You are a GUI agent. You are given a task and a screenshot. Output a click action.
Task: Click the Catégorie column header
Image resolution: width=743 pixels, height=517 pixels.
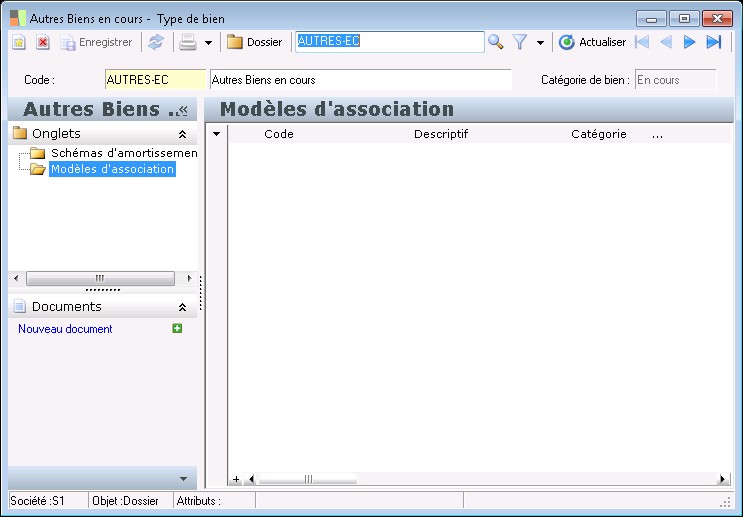pos(599,134)
